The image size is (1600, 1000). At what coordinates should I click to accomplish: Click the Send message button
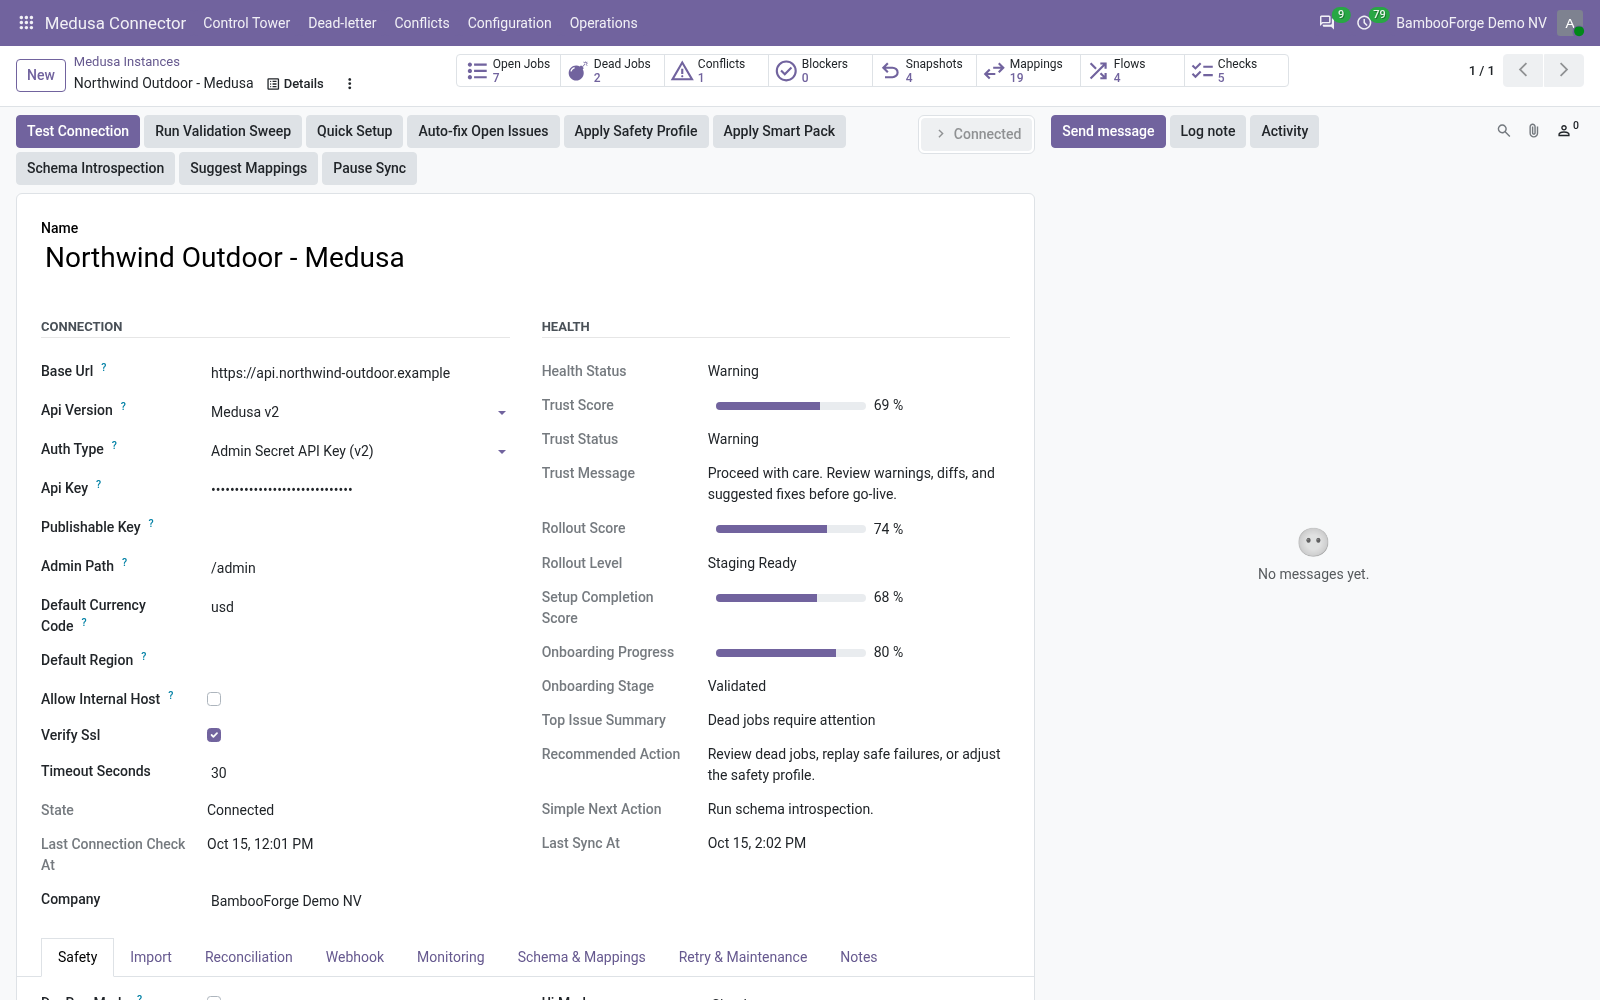(1108, 131)
